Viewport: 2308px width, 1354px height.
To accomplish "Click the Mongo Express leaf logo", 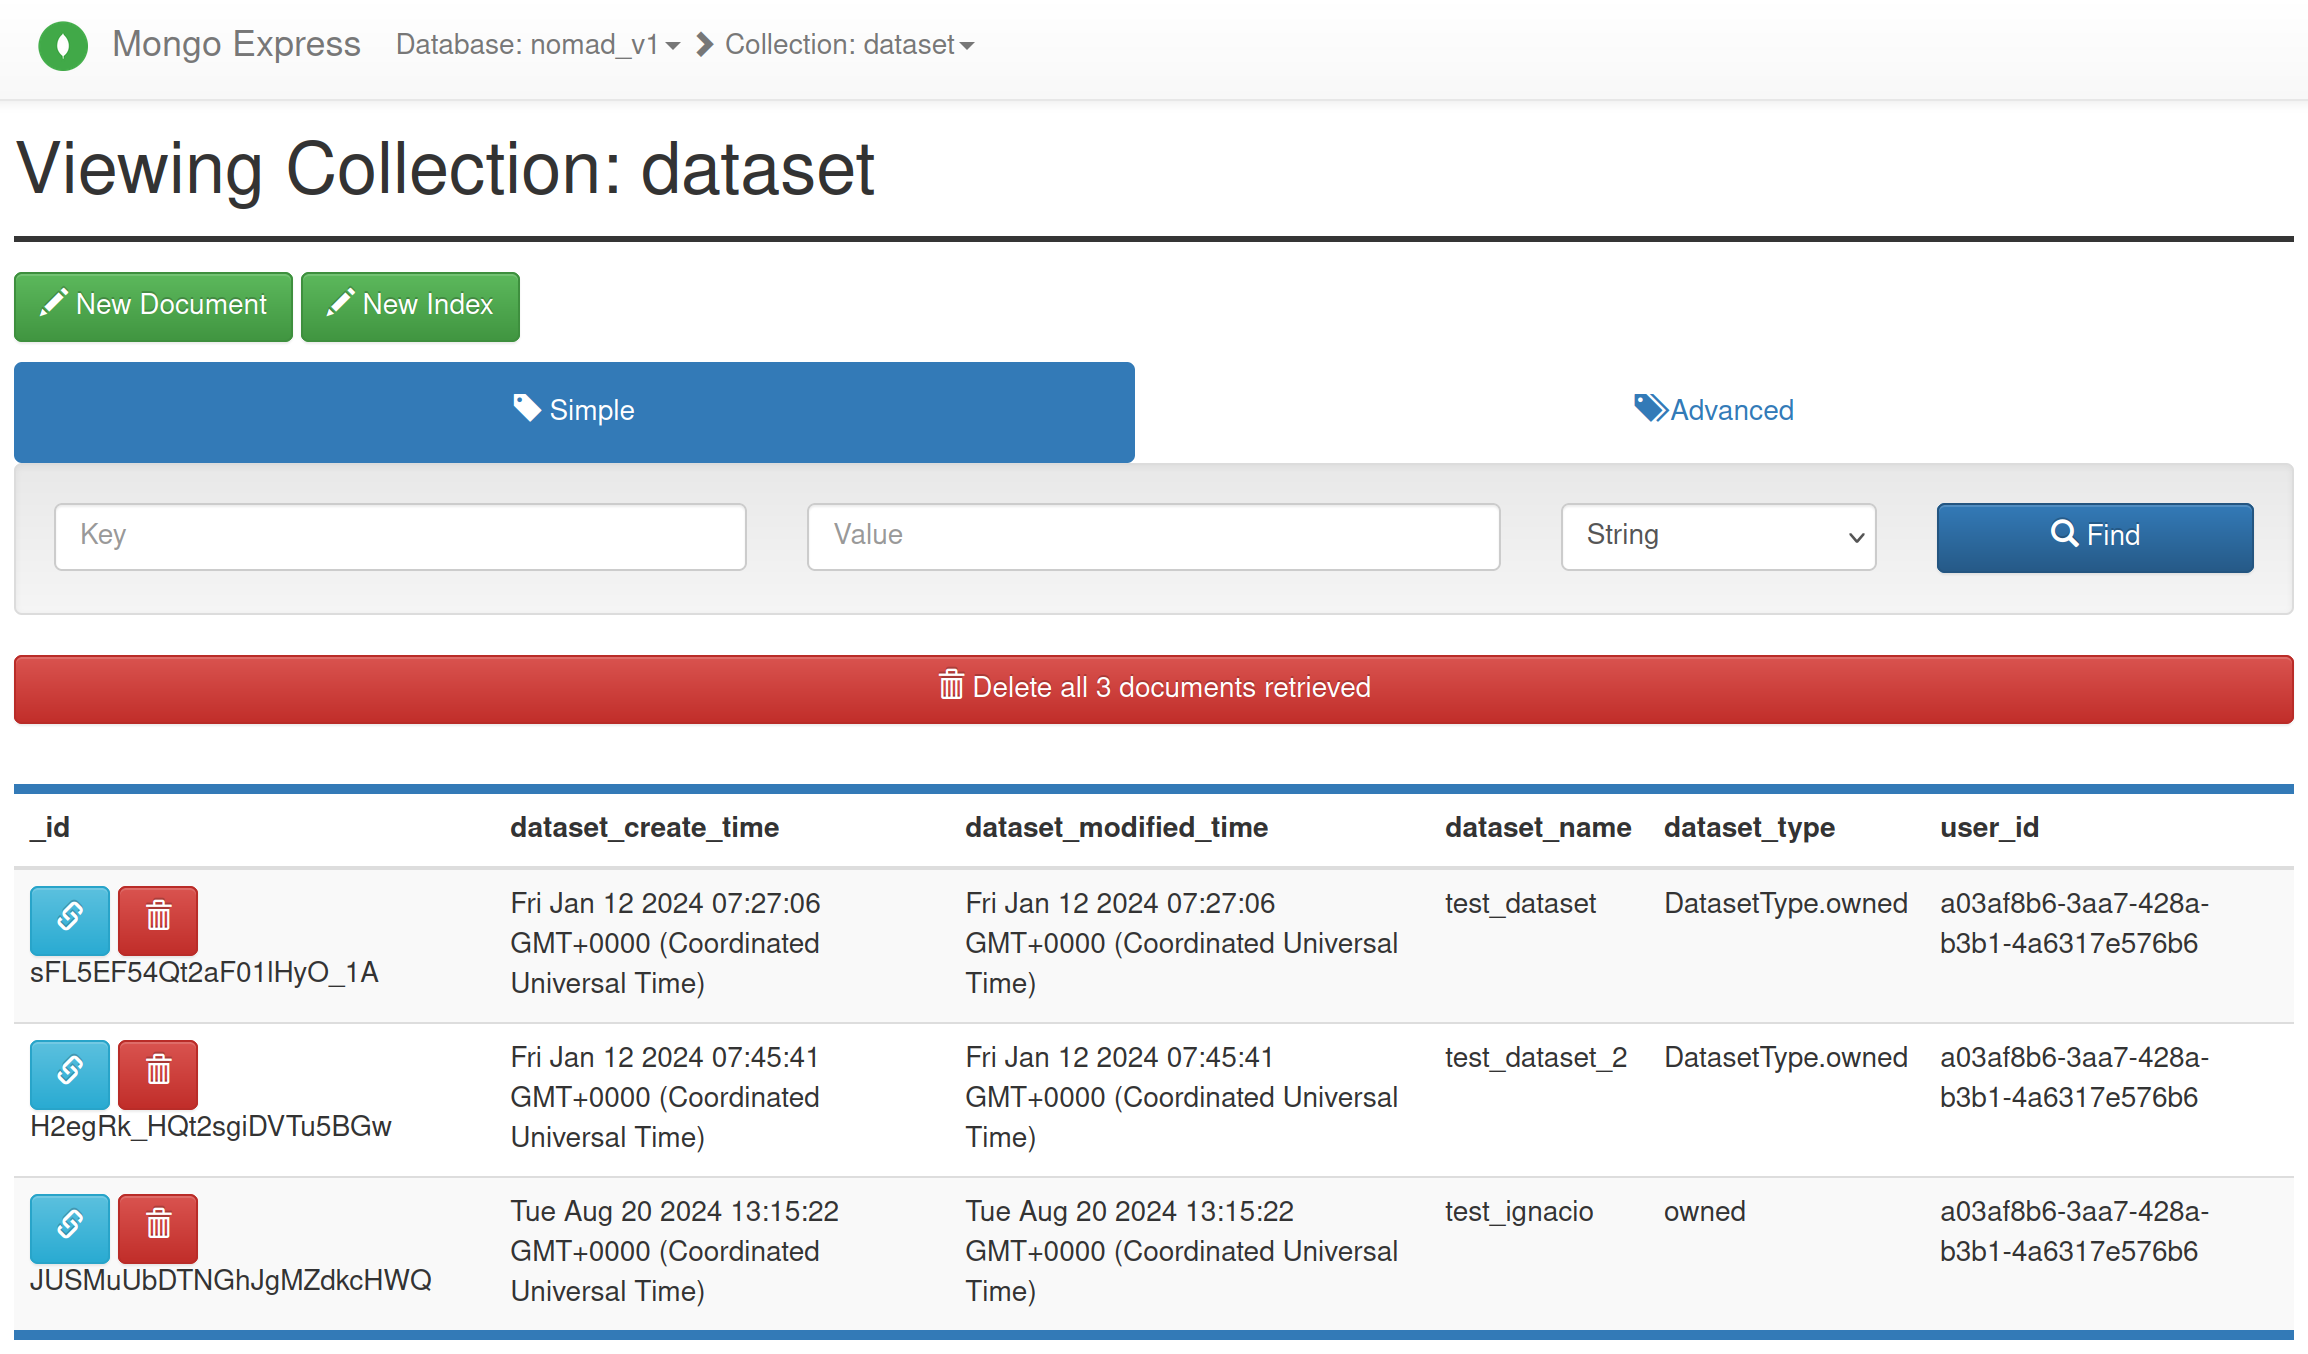I will (63, 46).
